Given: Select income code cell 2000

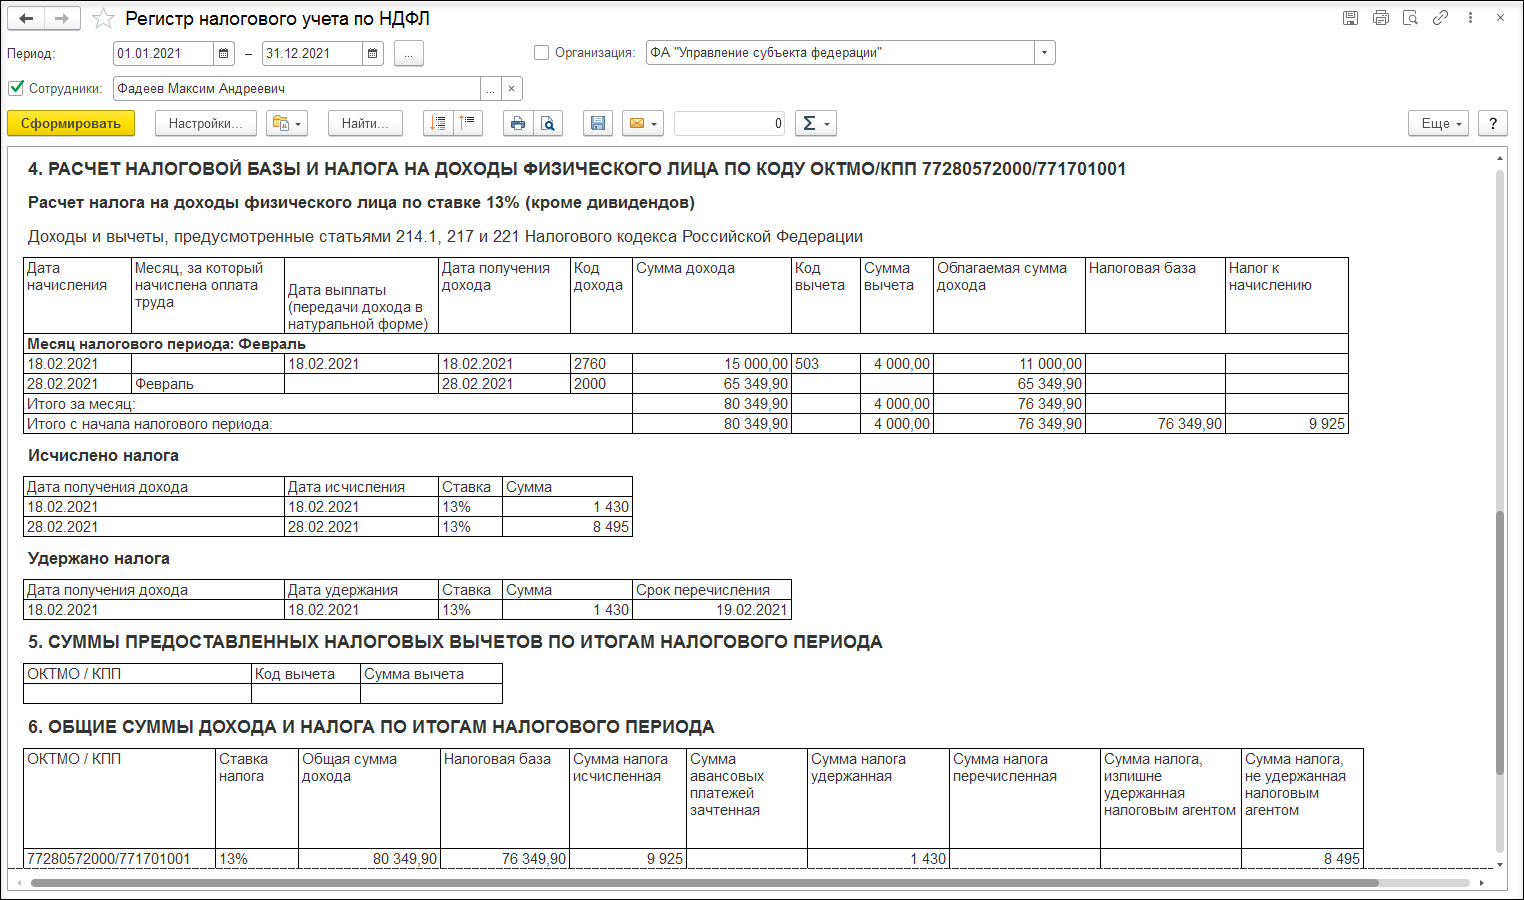Looking at the screenshot, I should (x=601, y=384).
